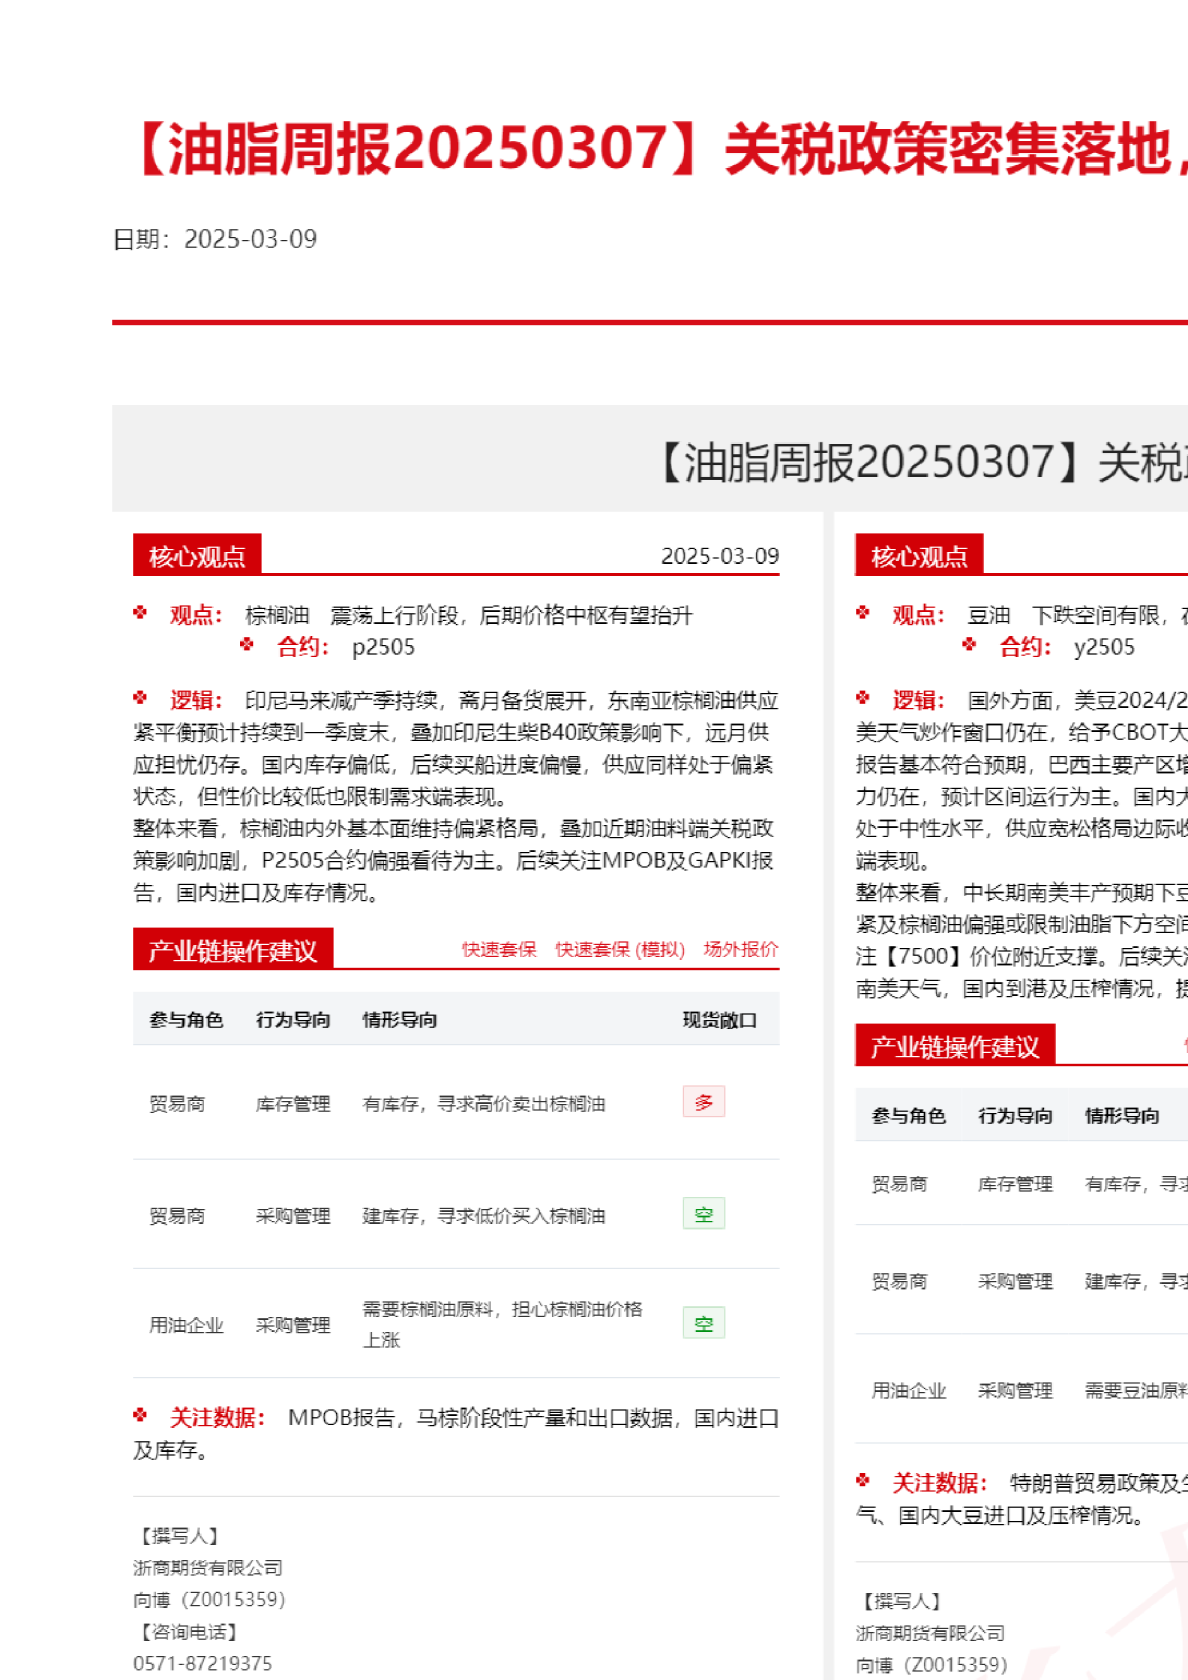Click the green 空 badge in 建库存 row
The width and height of the screenshot is (1188, 1680).
click(x=704, y=1214)
